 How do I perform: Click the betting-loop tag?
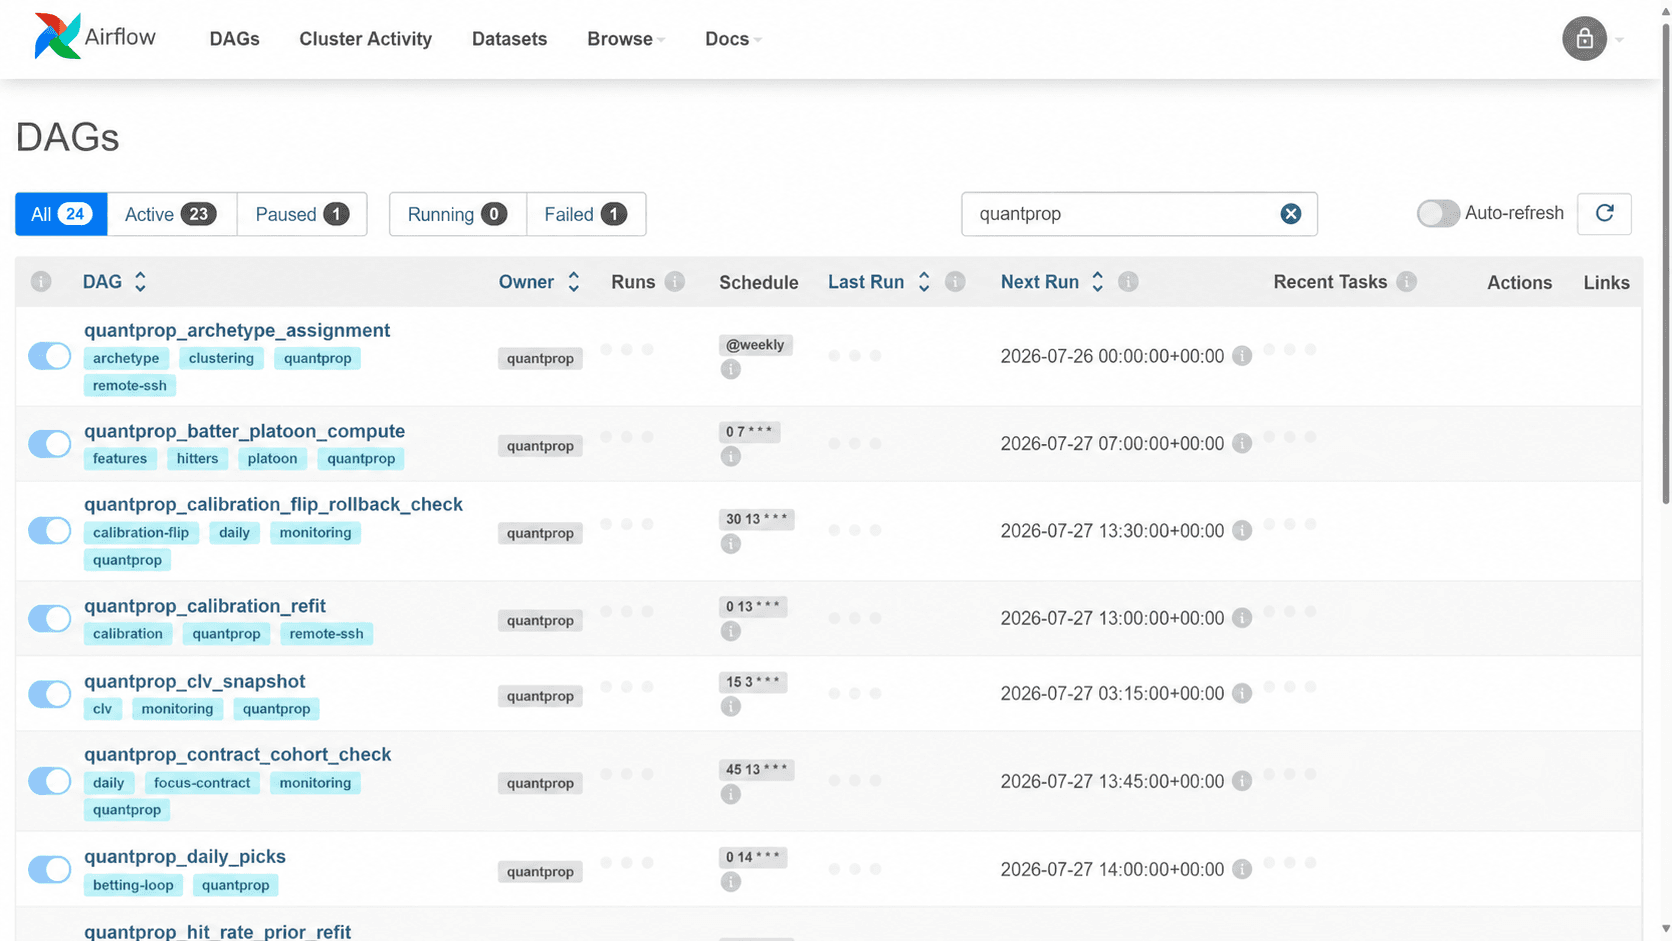[x=133, y=885]
